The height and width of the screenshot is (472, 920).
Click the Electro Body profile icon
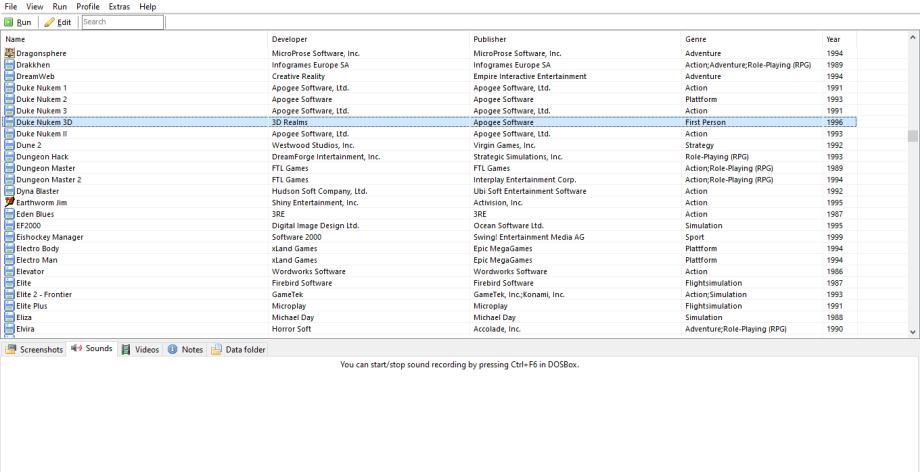pos(9,248)
